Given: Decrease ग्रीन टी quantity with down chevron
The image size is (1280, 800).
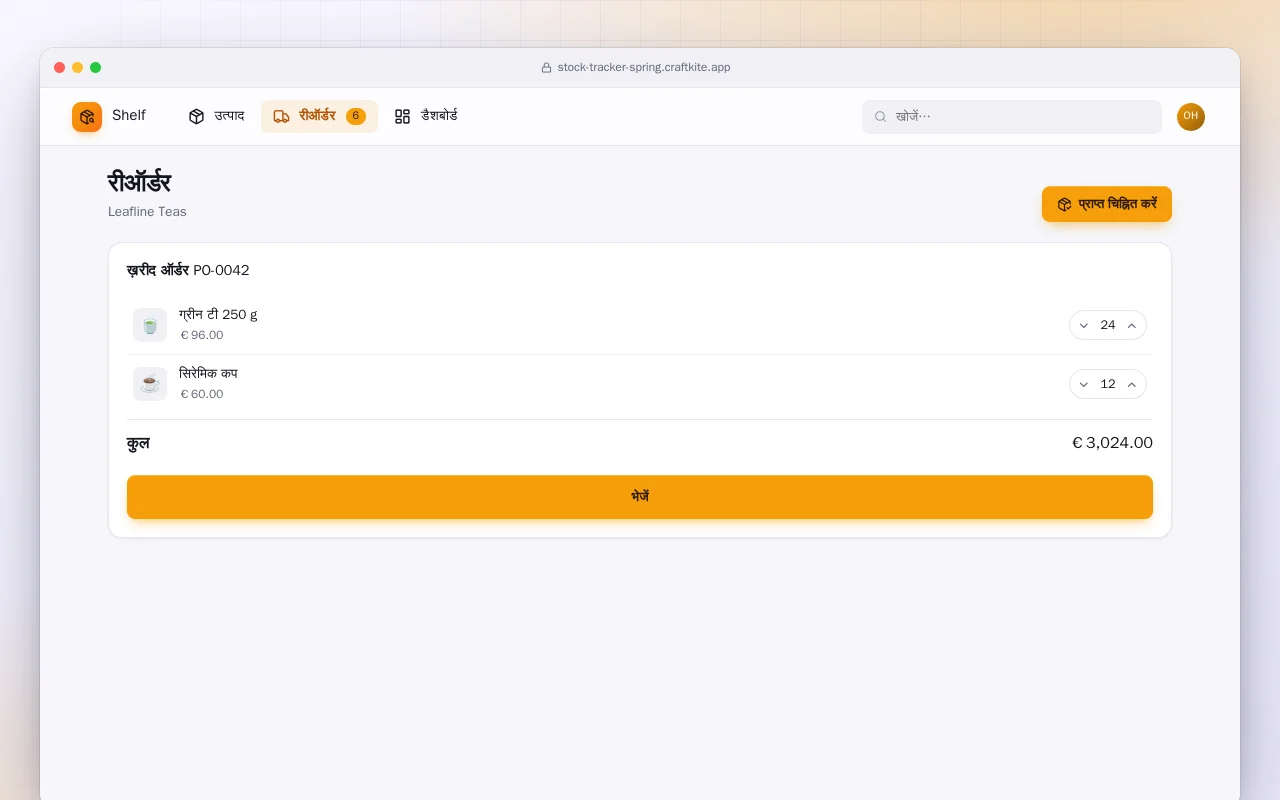Looking at the screenshot, I should point(1084,325).
